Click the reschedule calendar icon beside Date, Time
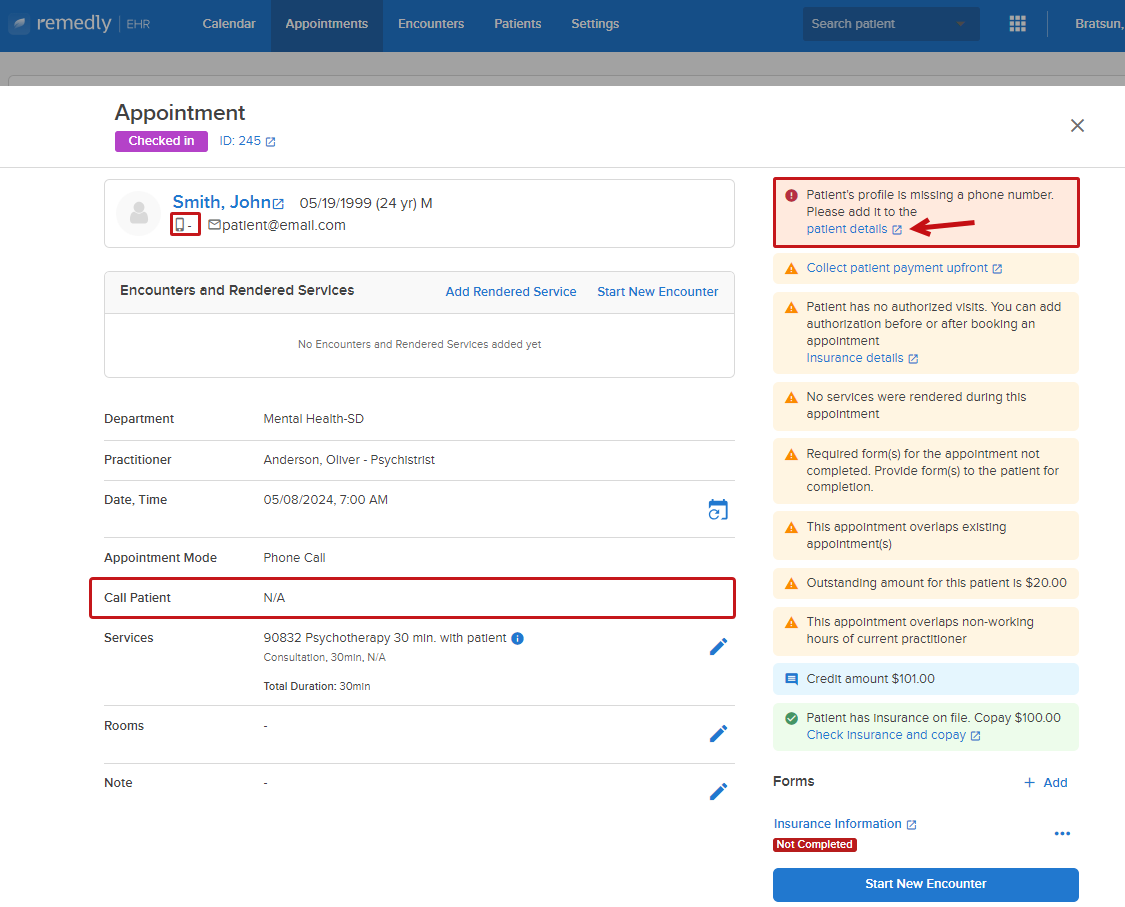 [717, 509]
